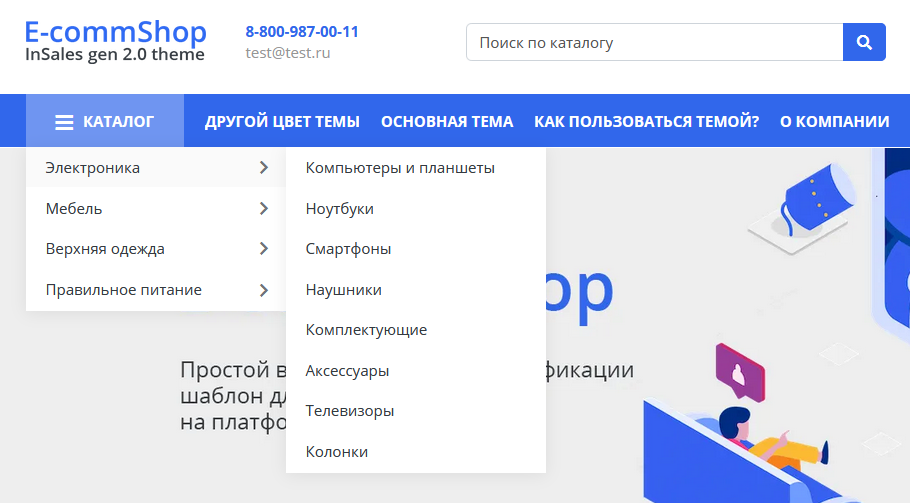Open the Смартфоны subcategory

click(348, 249)
